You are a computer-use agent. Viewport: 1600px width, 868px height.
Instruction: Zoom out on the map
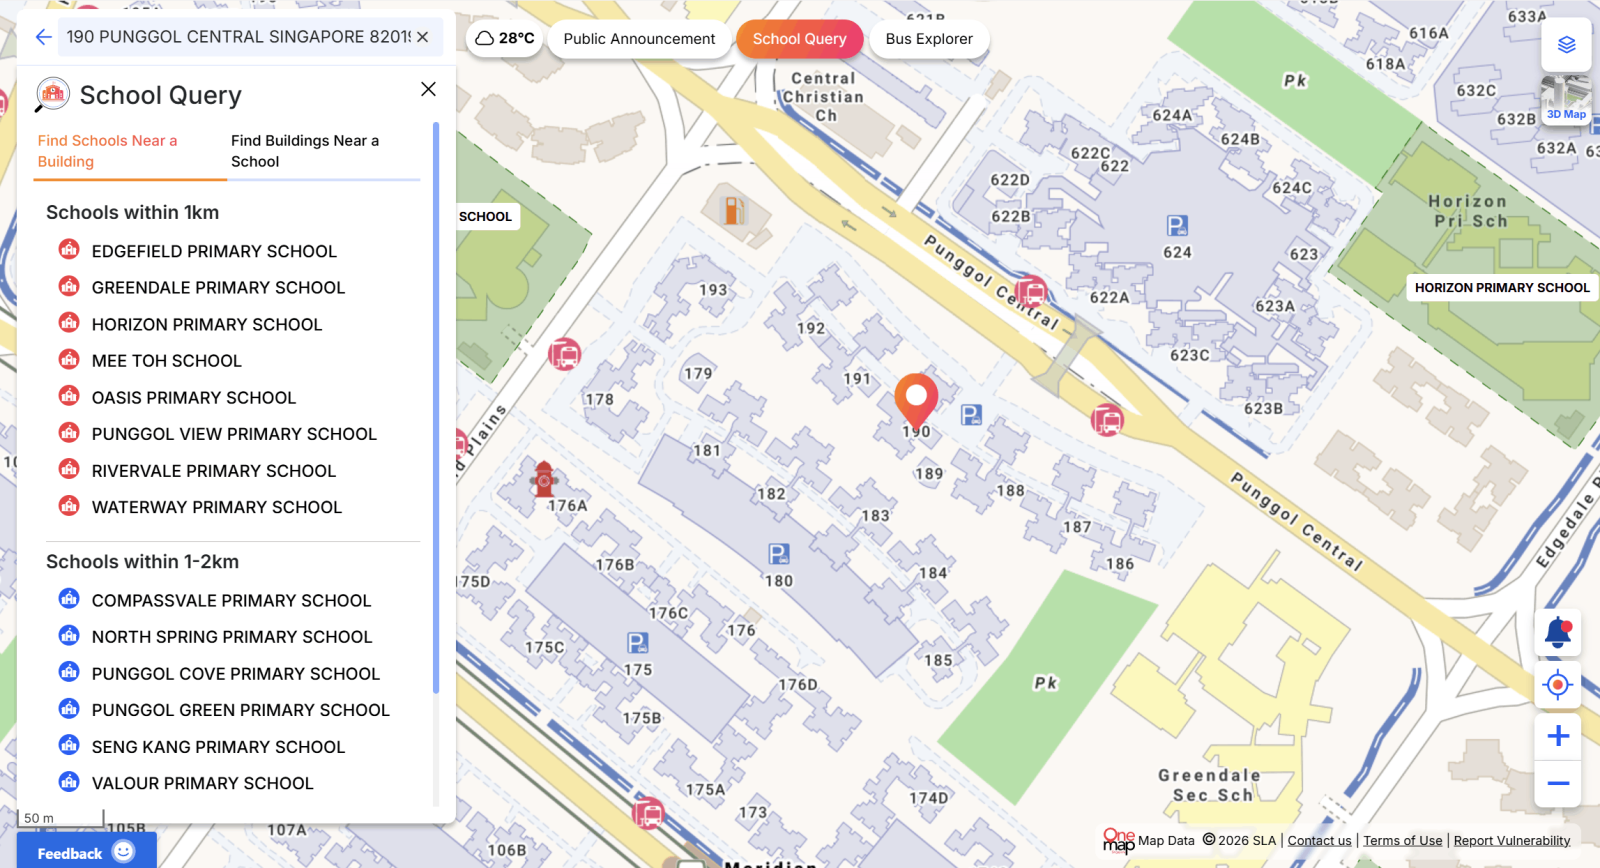pos(1558,784)
